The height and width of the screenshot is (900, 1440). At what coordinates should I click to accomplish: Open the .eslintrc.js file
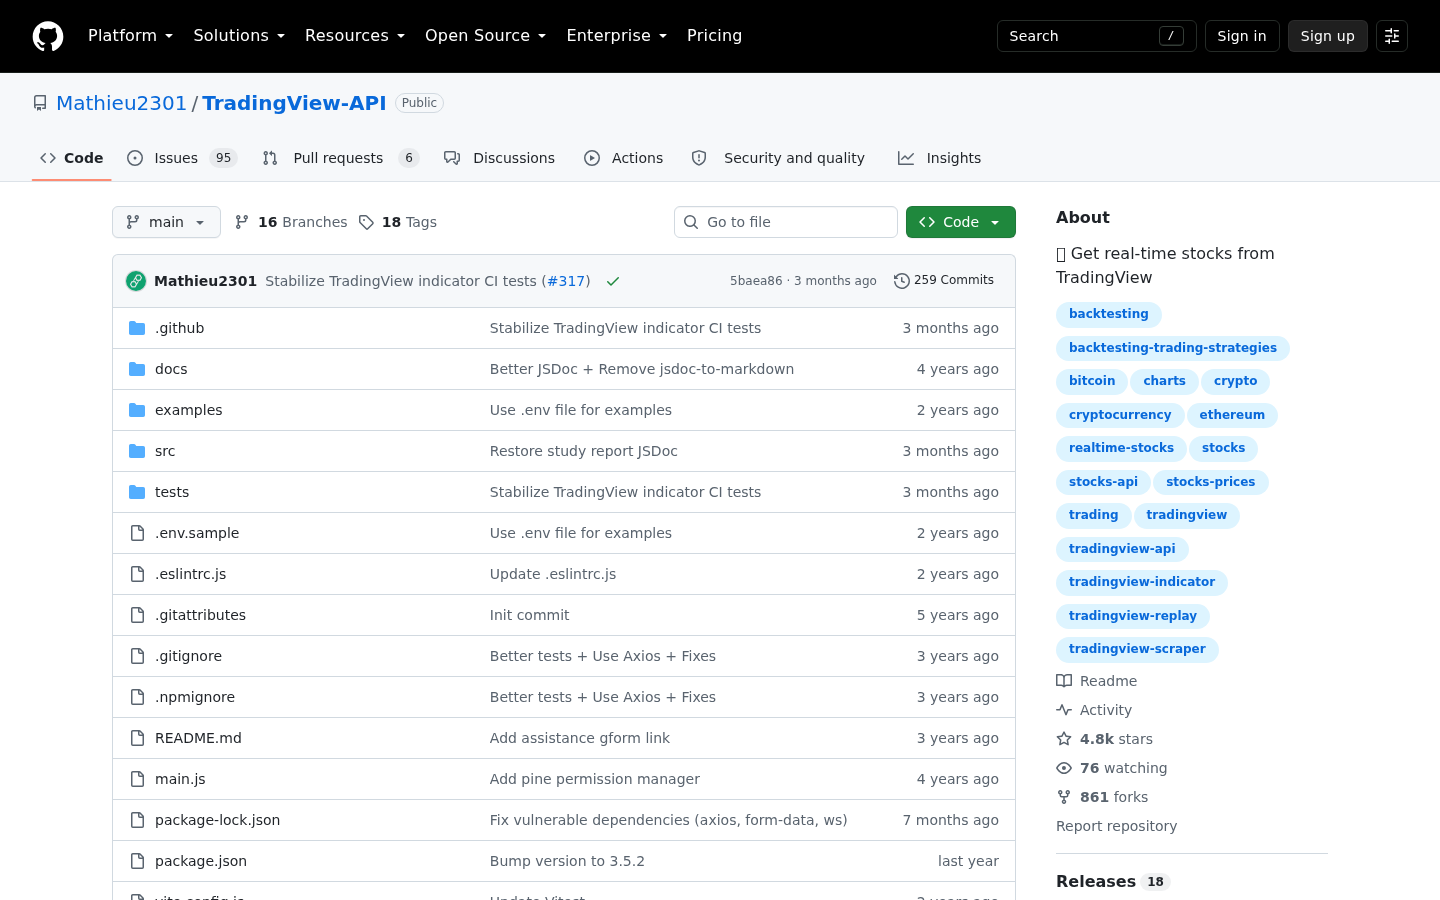coord(190,574)
